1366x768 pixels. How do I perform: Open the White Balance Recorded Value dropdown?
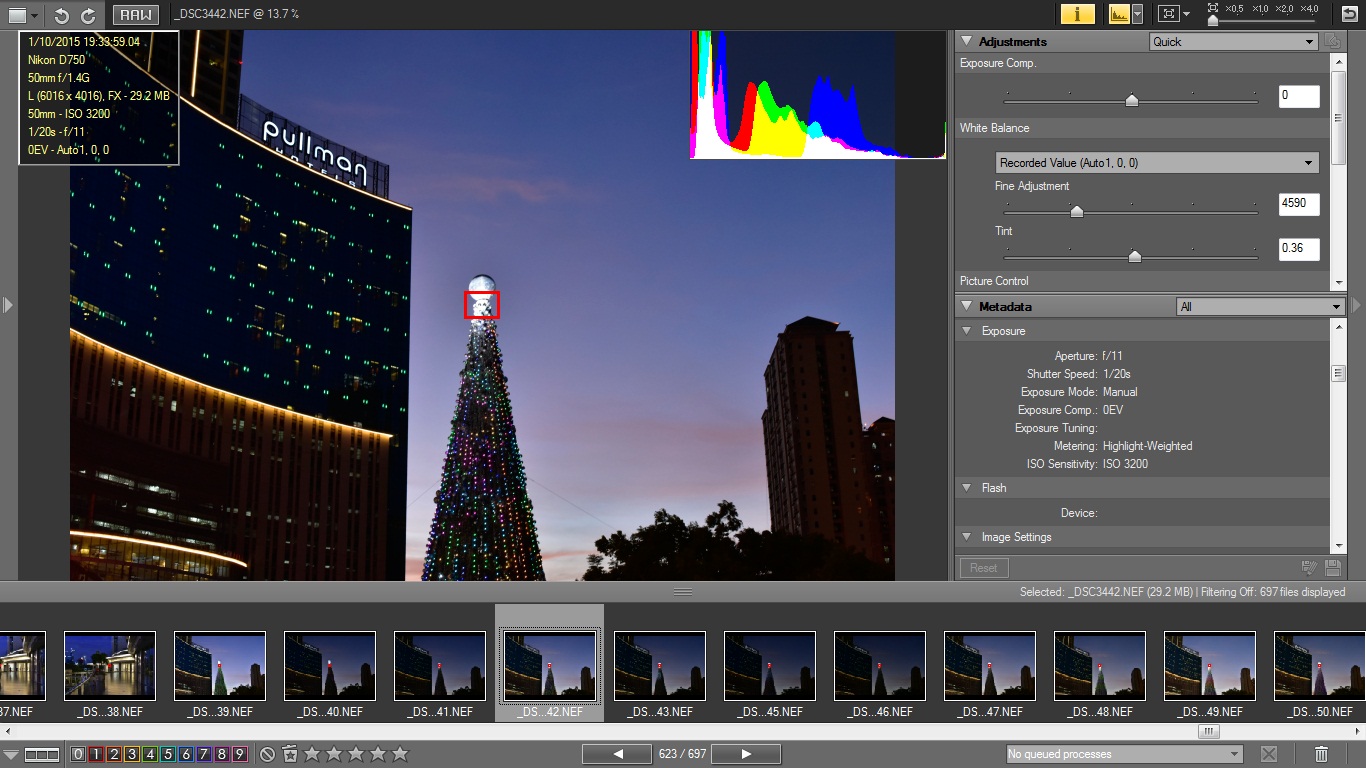pos(1157,163)
